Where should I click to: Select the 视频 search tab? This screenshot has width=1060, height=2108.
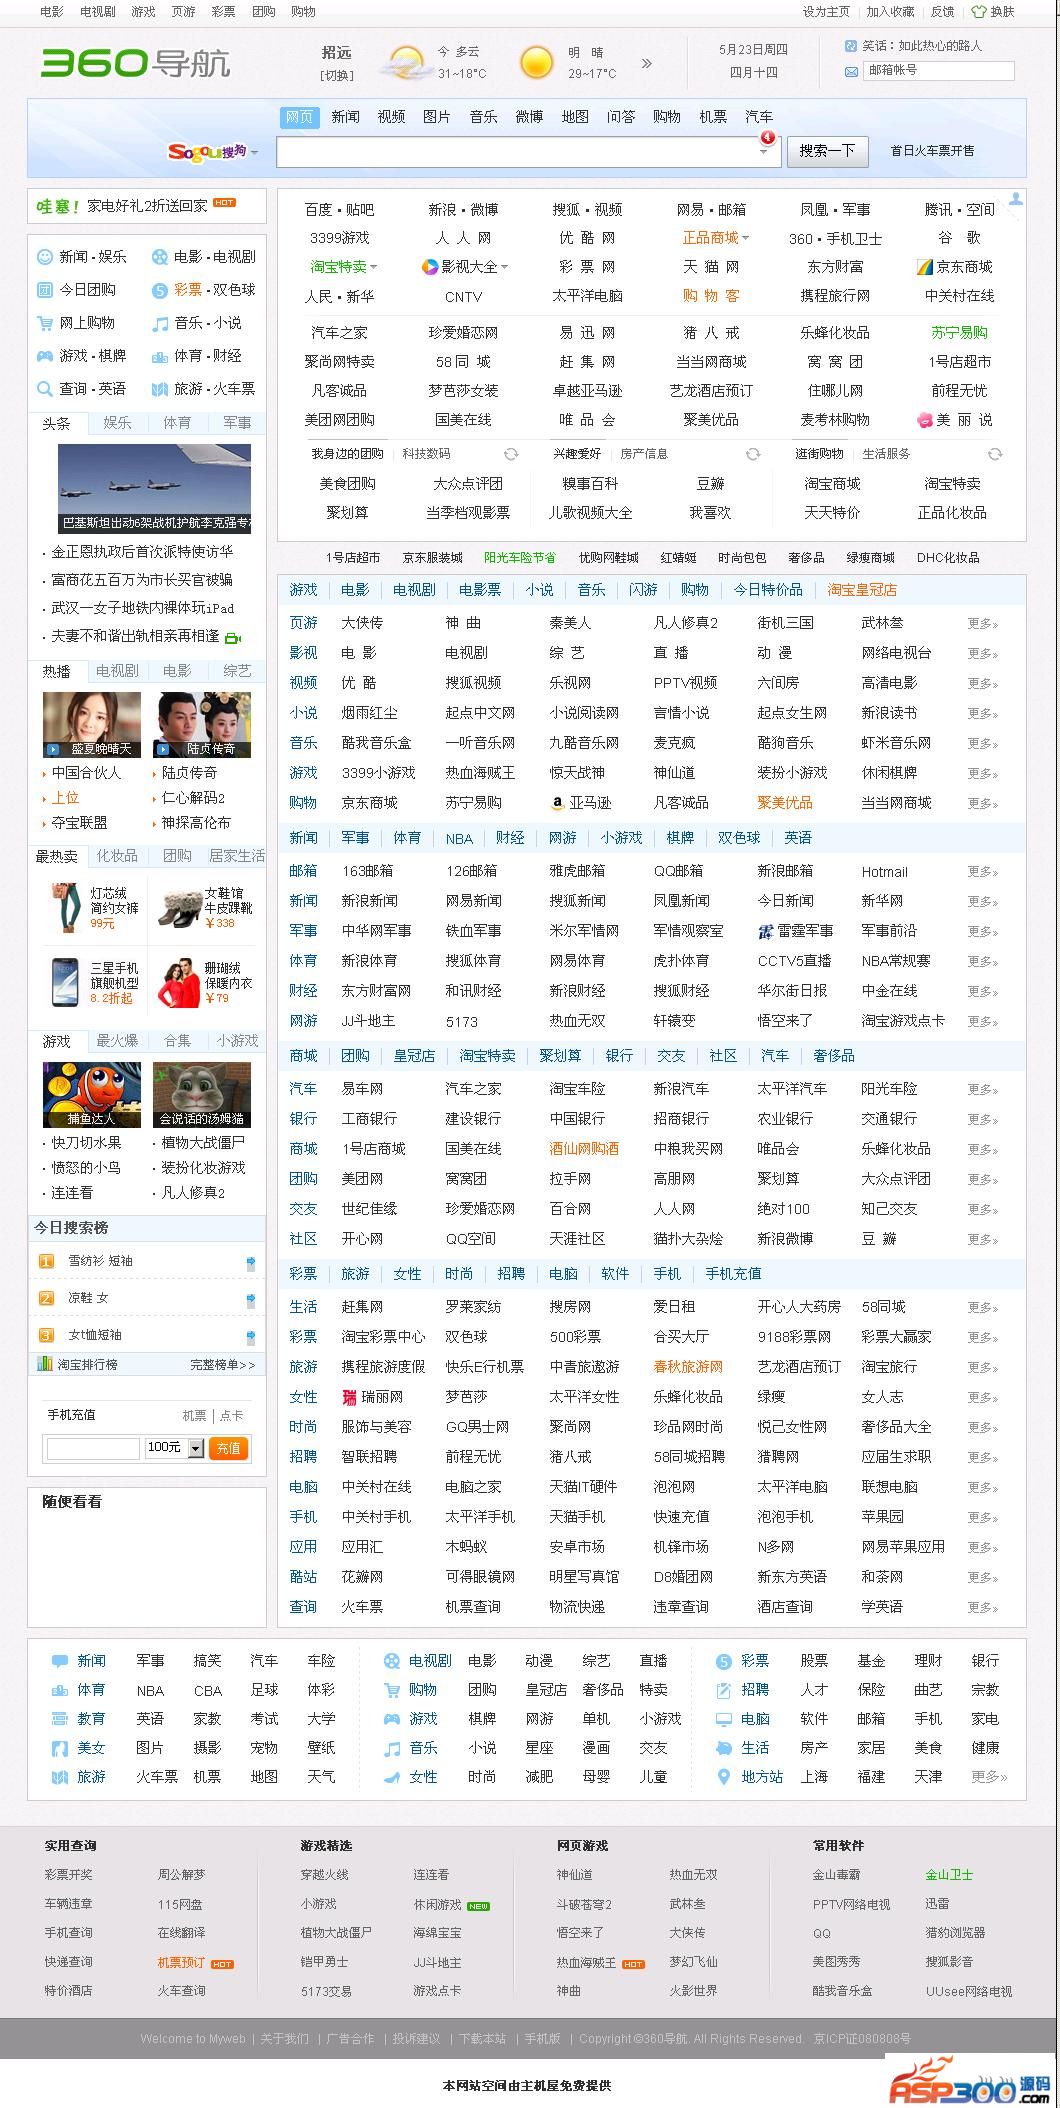(x=391, y=117)
